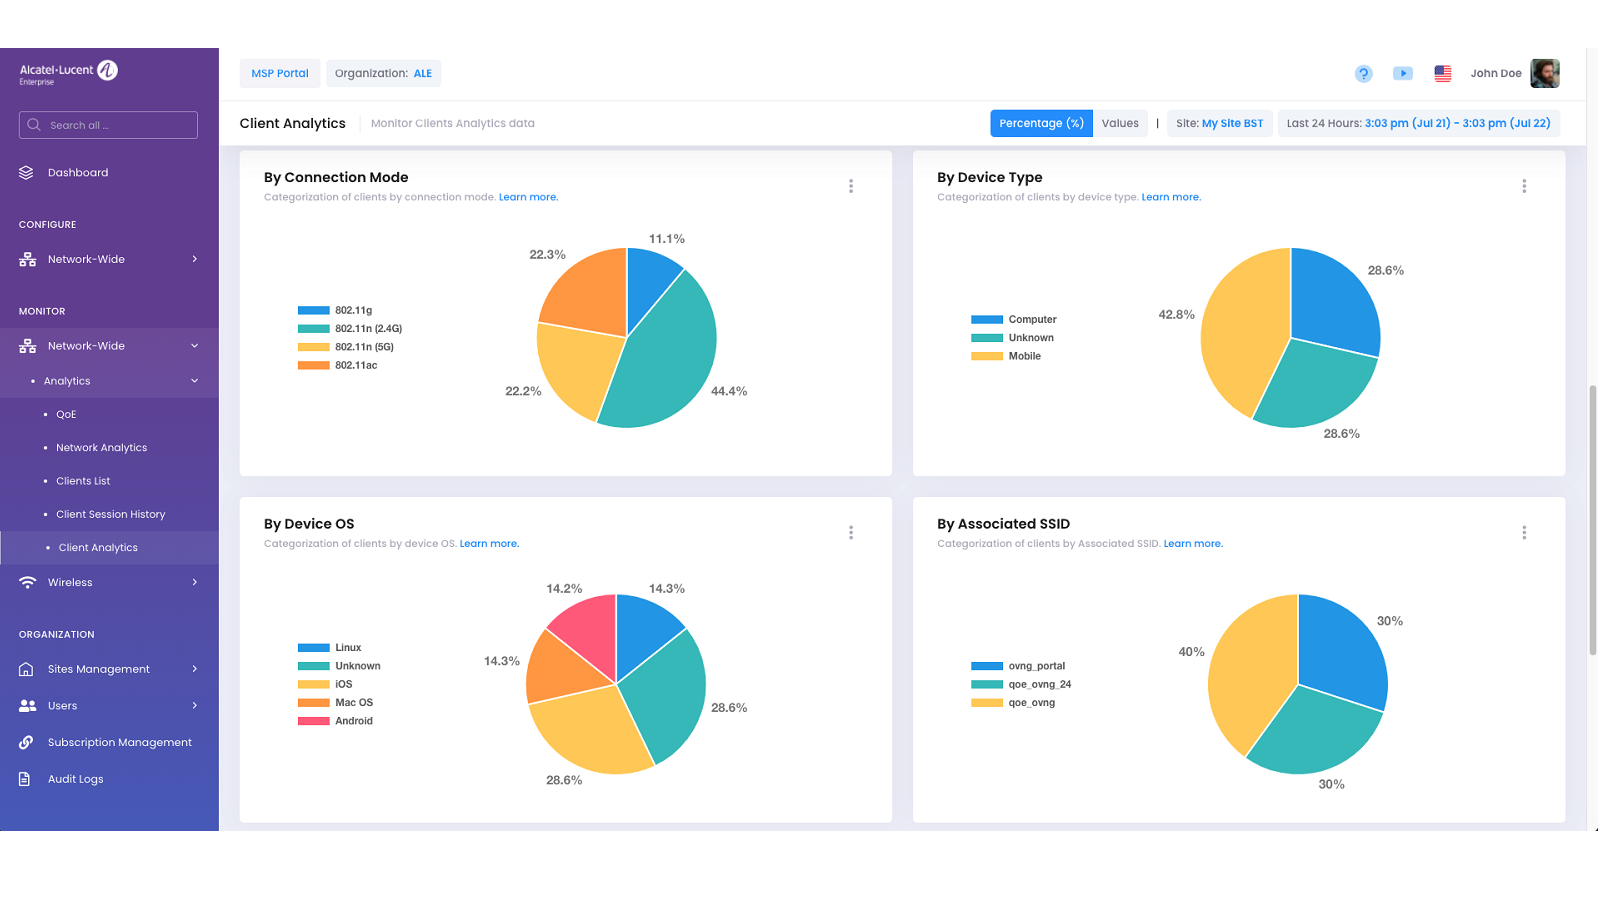Toggle the Android color swatch in legend
The width and height of the screenshot is (1600, 900).
pos(313,721)
